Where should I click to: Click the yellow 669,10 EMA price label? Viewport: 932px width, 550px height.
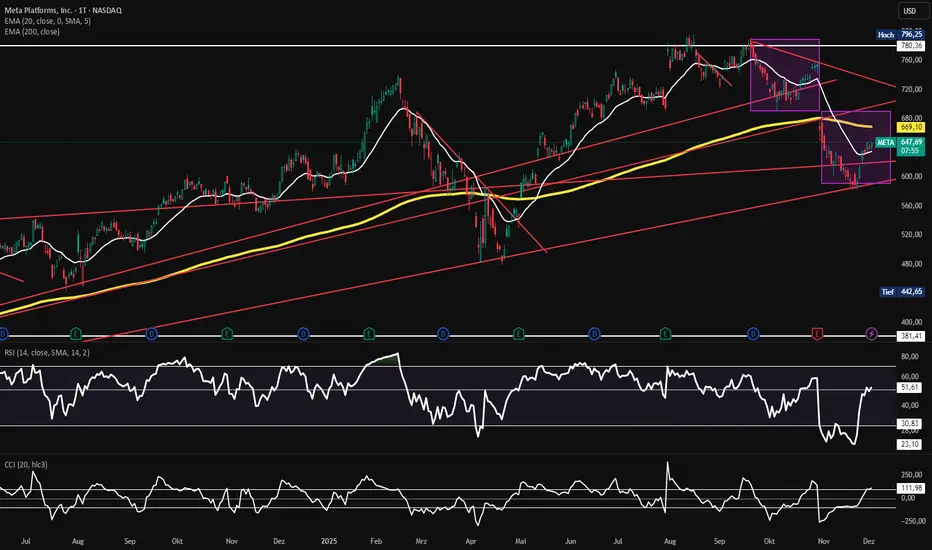[911, 127]
